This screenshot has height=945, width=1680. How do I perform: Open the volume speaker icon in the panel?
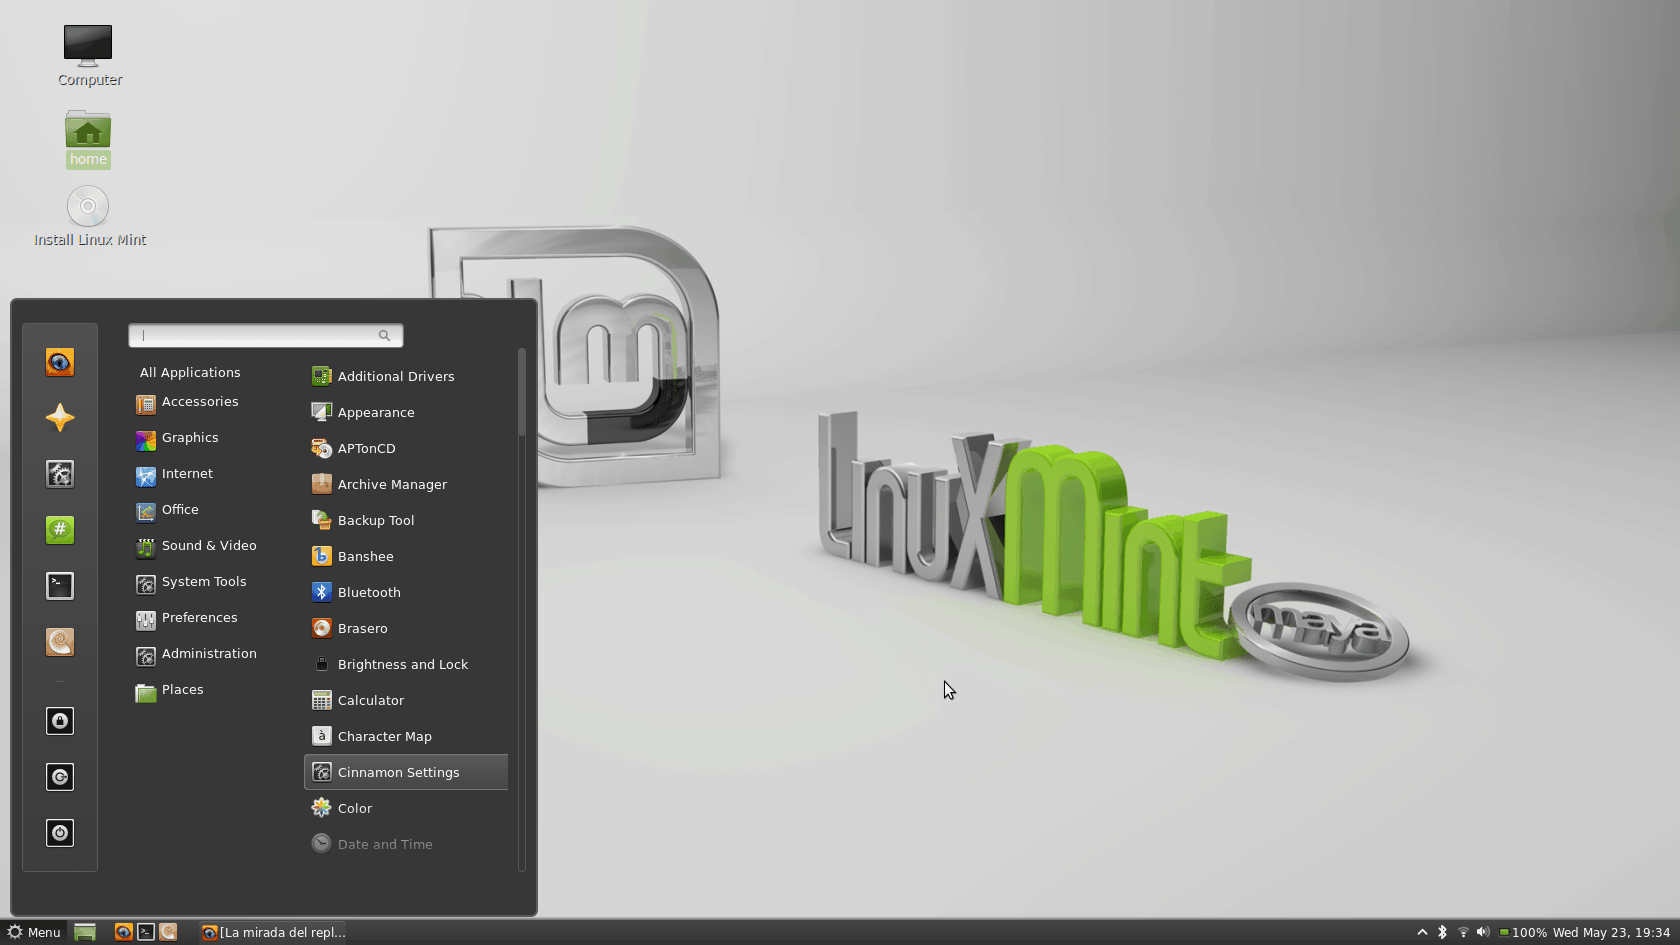(x=1483, y=932)
